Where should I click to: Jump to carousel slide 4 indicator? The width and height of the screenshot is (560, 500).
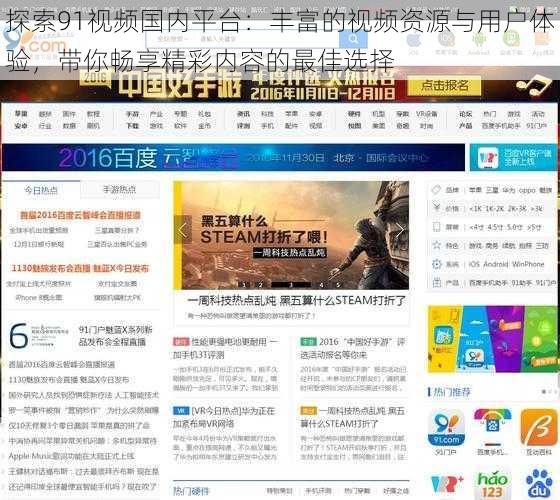point(321,285)
